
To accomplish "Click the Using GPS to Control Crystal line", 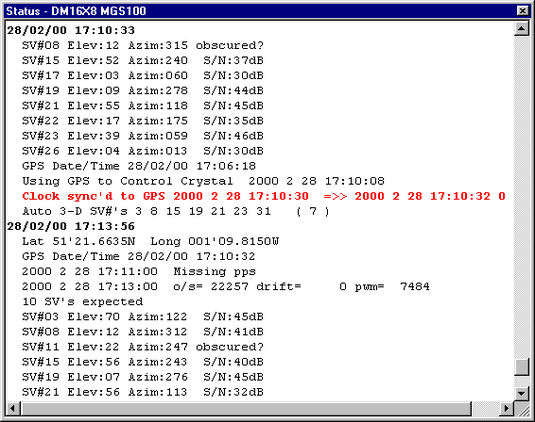I will pyautogui.click(x=203, y=181).
